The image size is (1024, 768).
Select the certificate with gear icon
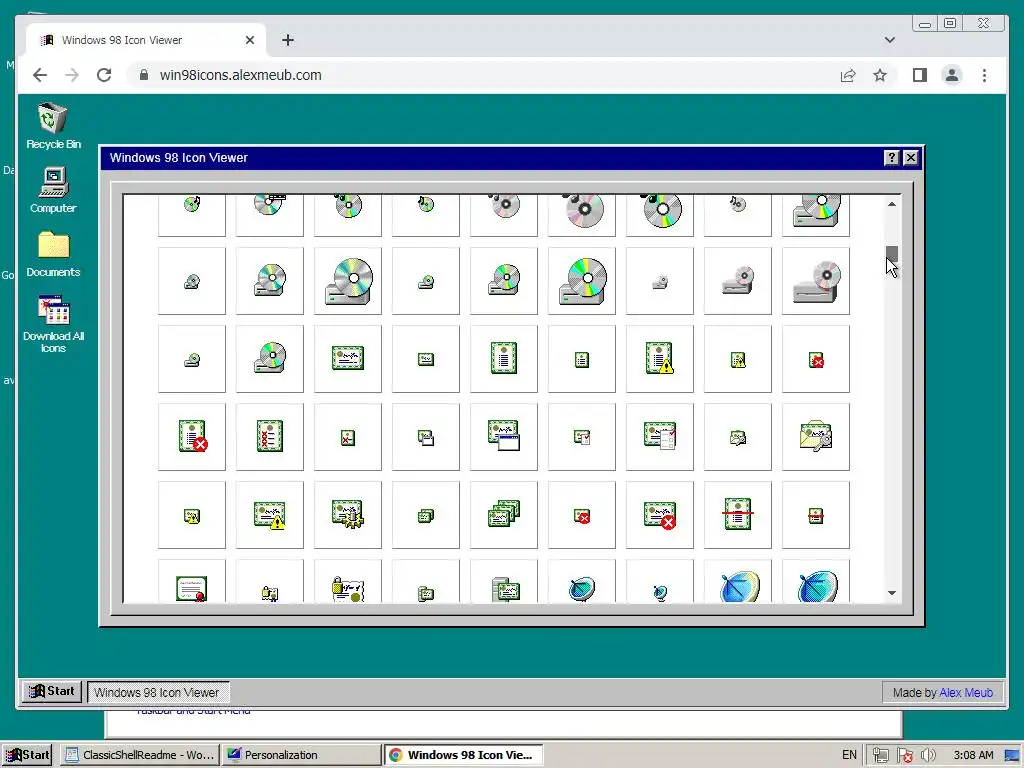(x=348, y=515)
